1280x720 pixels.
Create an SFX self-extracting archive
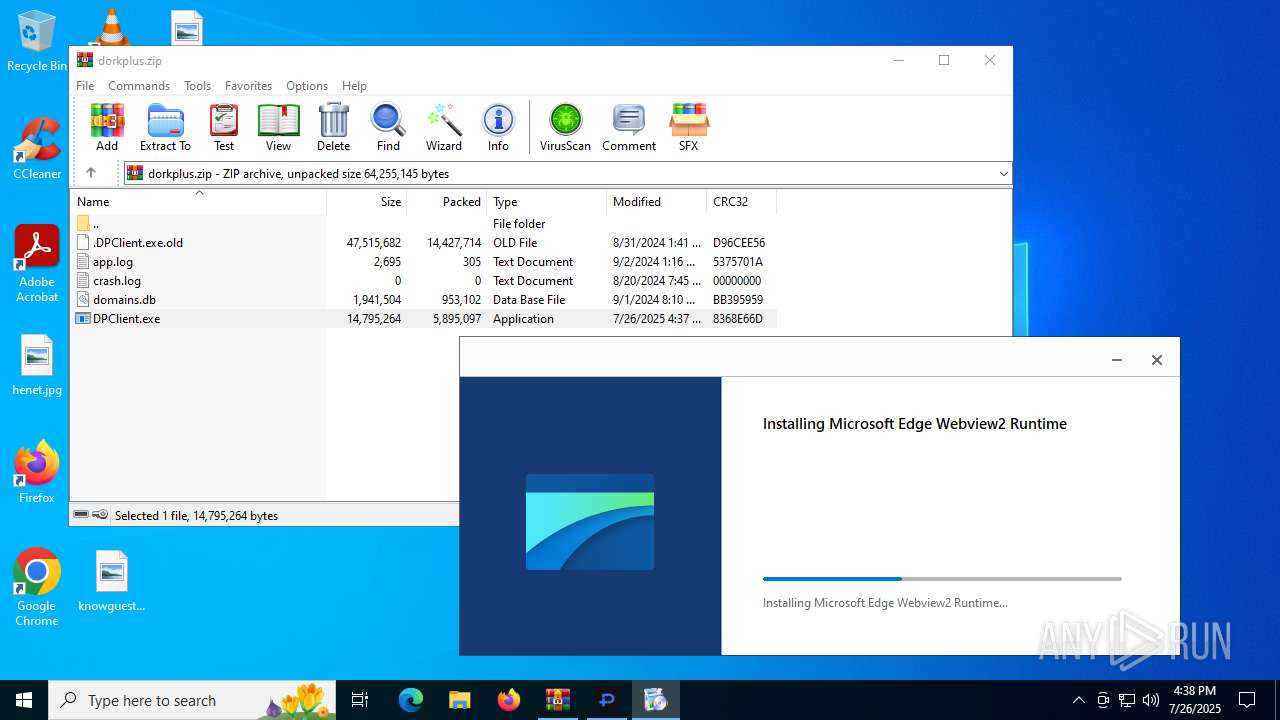(689, 127)
